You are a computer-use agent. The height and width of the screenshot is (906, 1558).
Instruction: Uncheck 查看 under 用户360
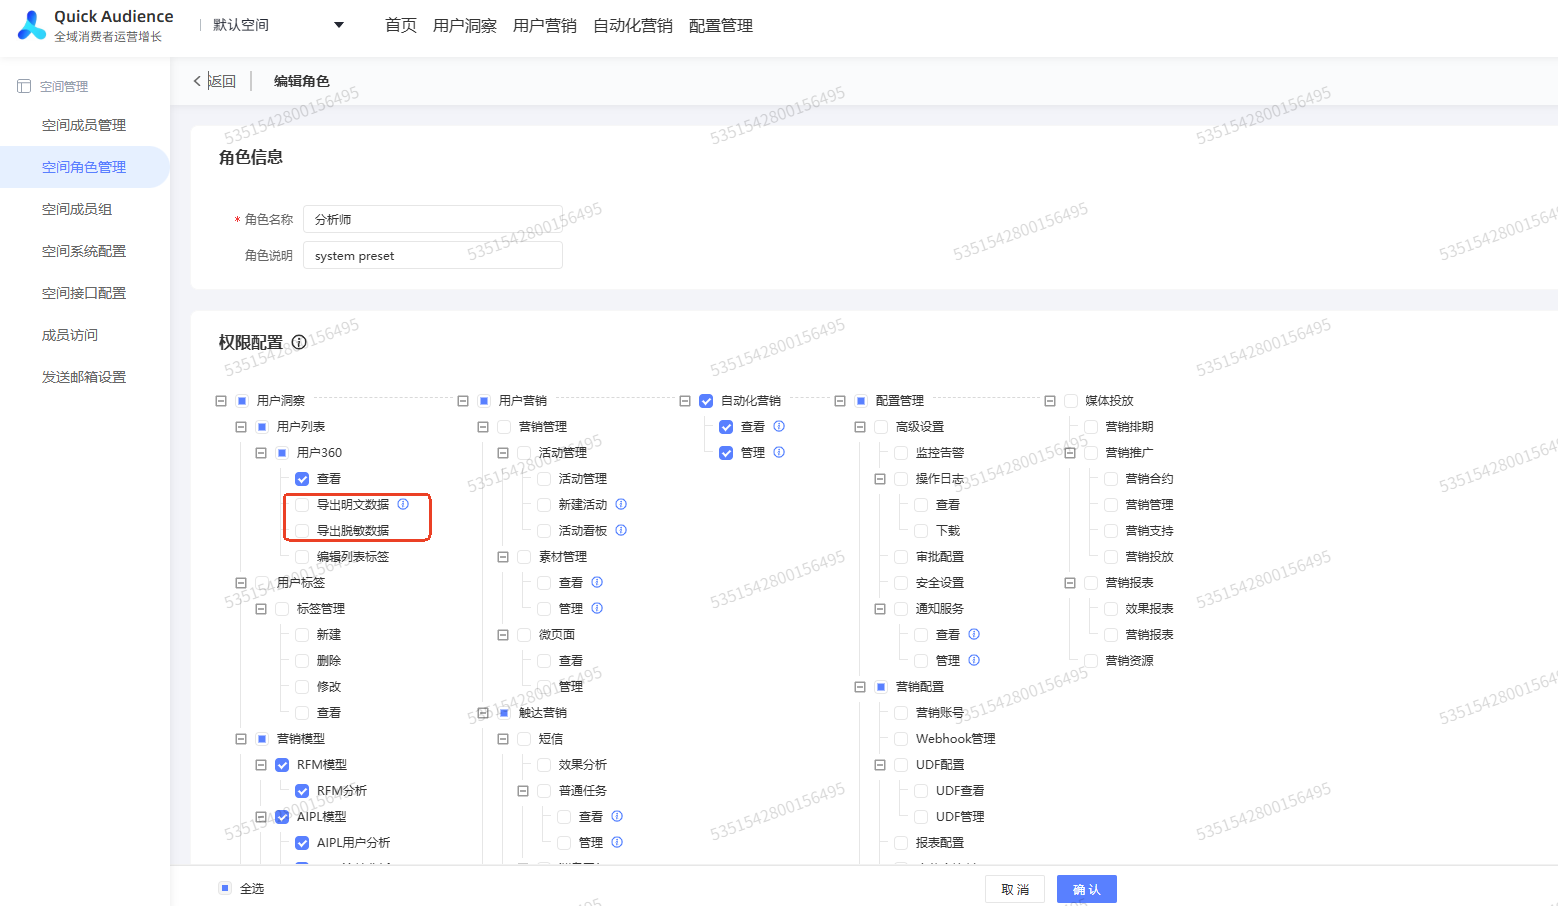(x=302, y=479)
